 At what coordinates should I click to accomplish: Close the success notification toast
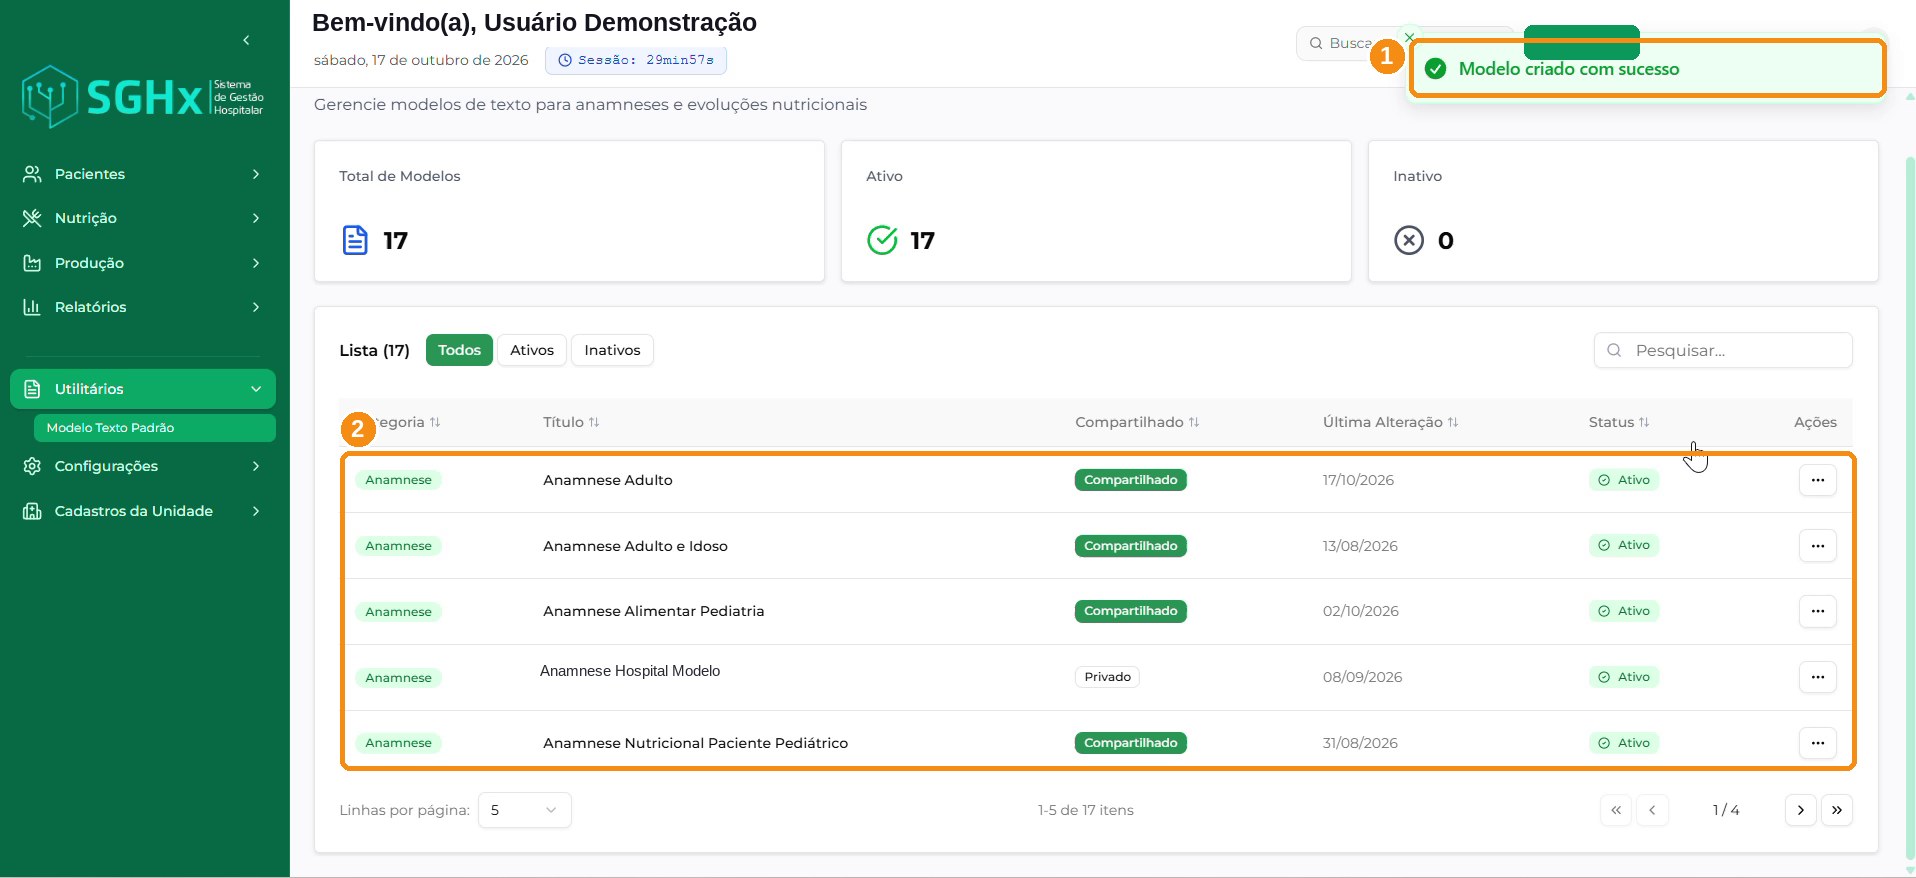coord(1409,37)
